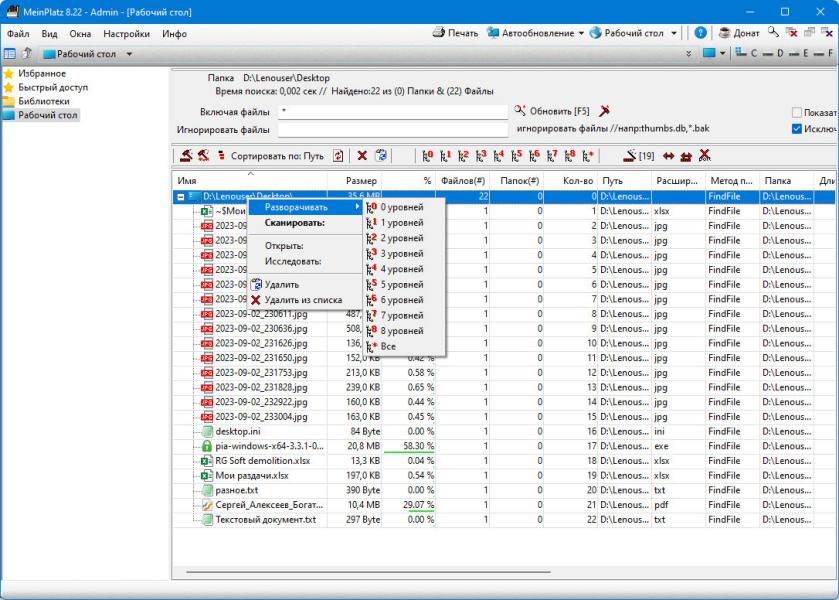
Task: Click the rightmost red X icon in list toolbar
Action: coord(705,156)
